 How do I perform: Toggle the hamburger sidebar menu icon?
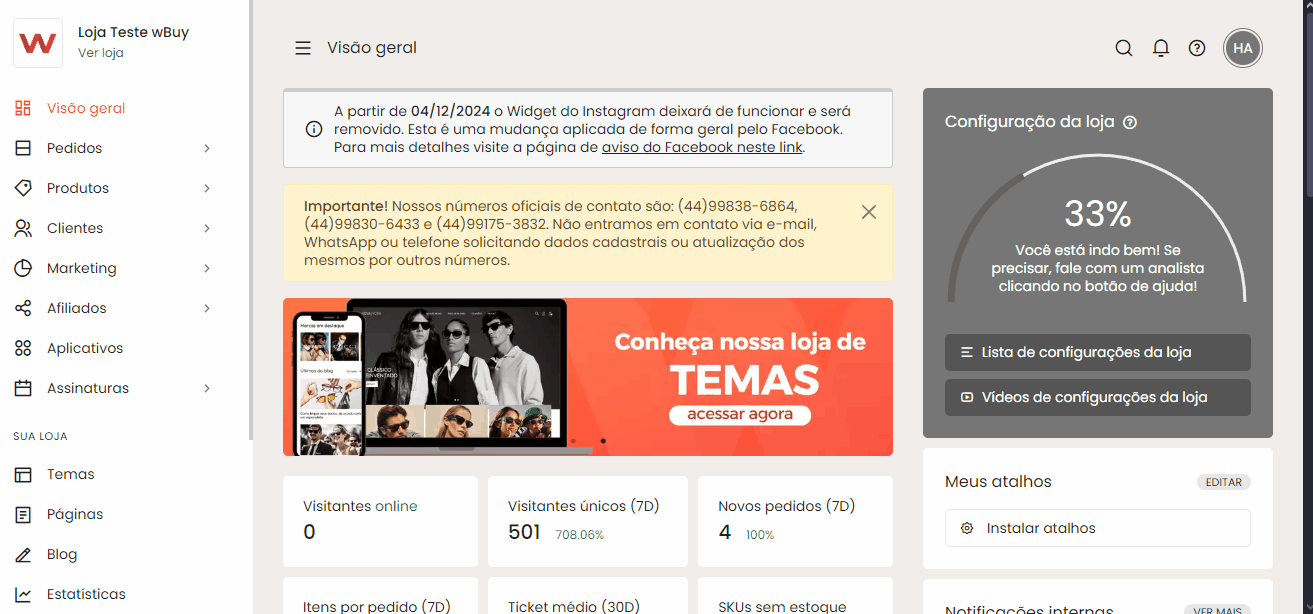pos(303,48)
